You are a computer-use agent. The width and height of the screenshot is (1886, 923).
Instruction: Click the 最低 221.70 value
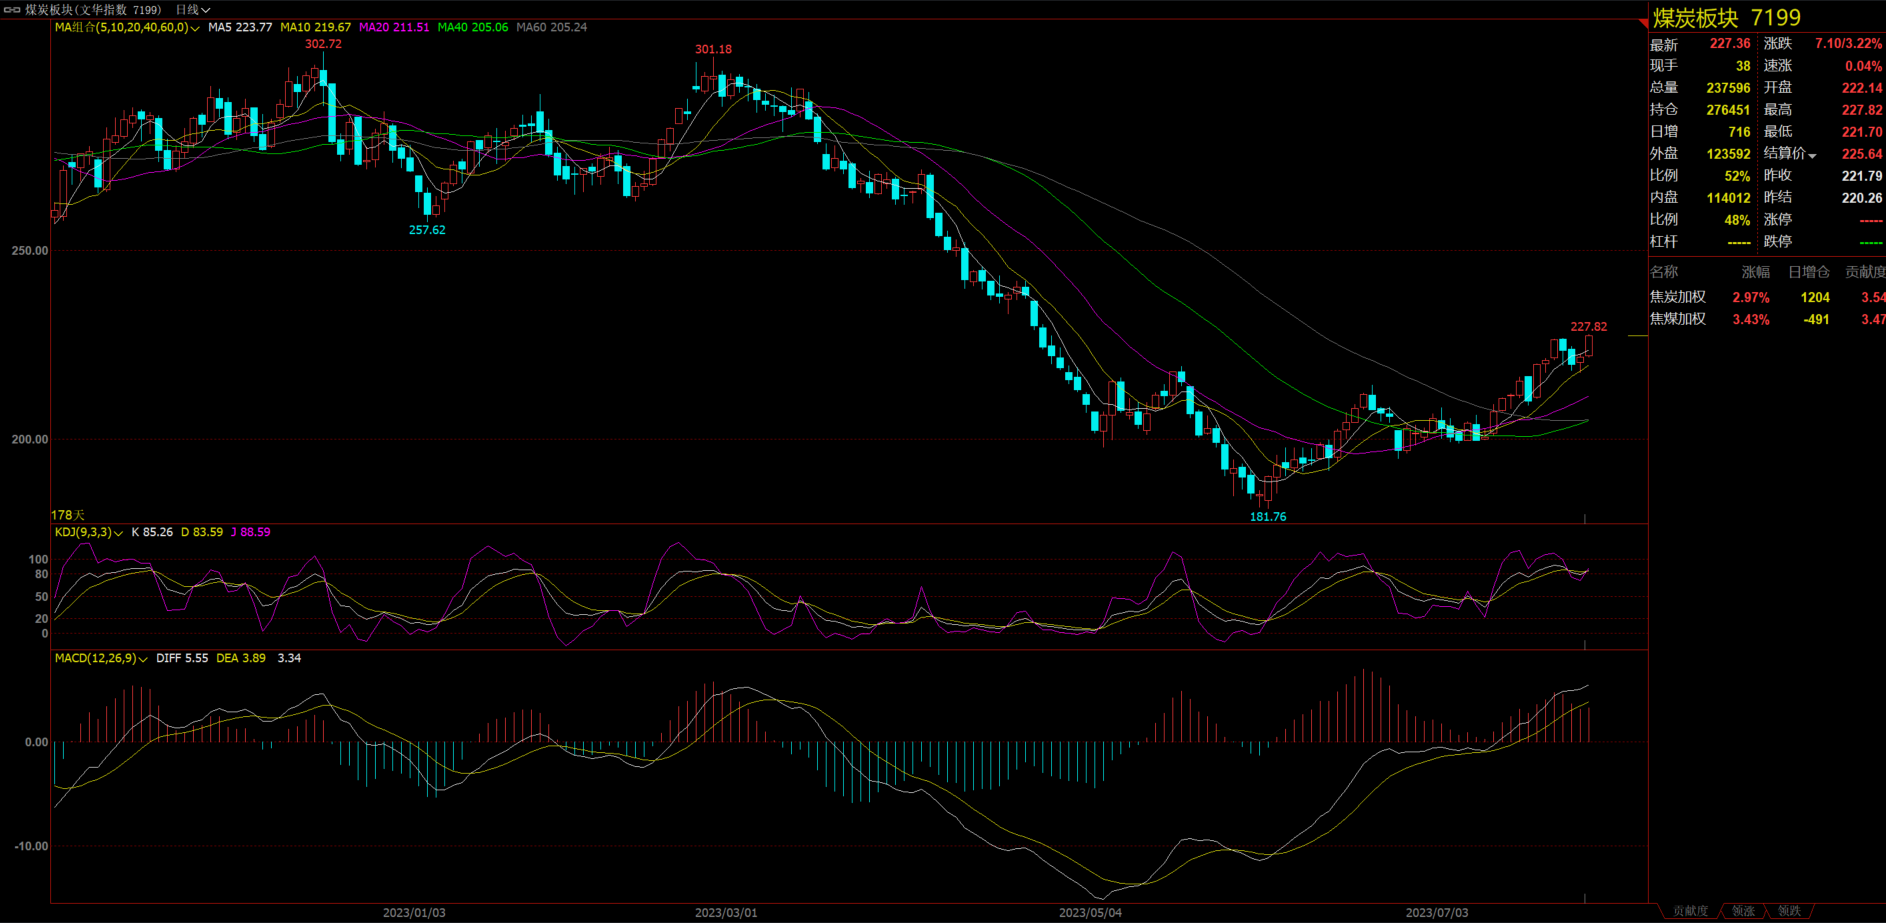(1862, 132)
